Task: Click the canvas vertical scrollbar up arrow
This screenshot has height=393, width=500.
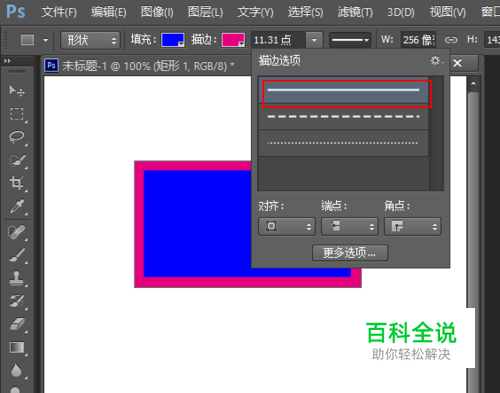Action: [473, 83]
